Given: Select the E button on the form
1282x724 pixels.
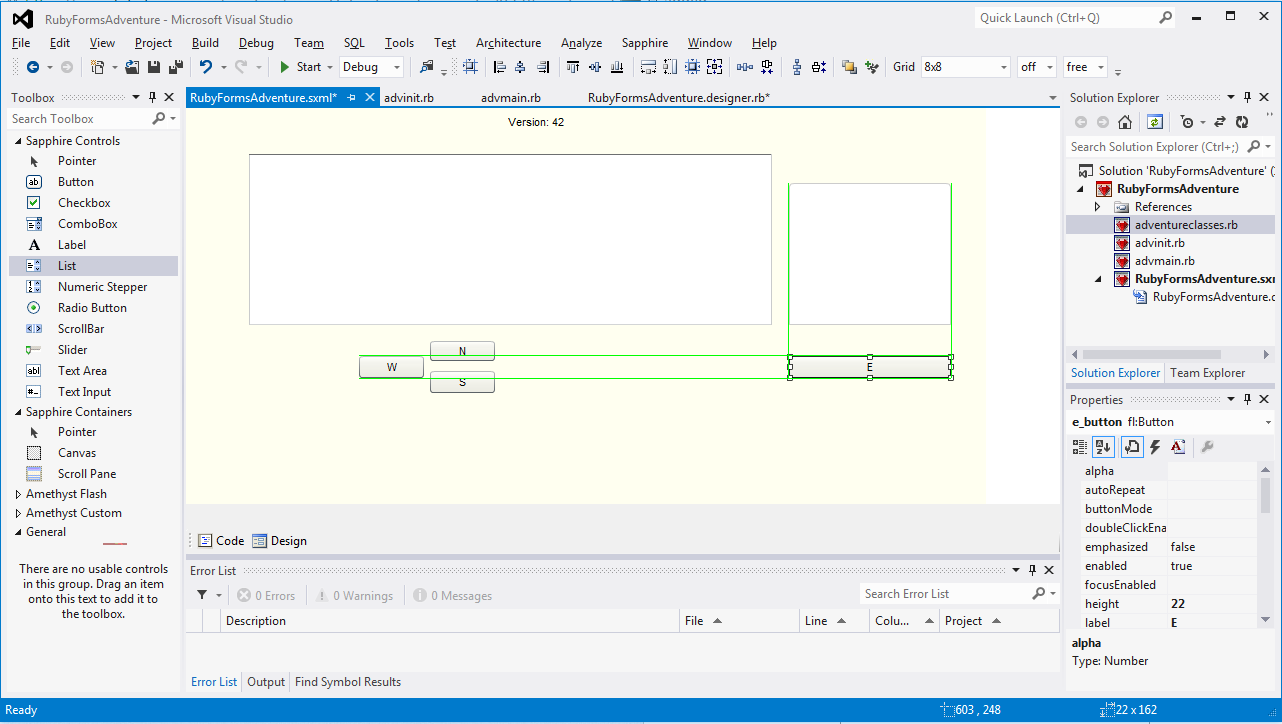Looking at the screenshot, I should [x=870, y=367].
